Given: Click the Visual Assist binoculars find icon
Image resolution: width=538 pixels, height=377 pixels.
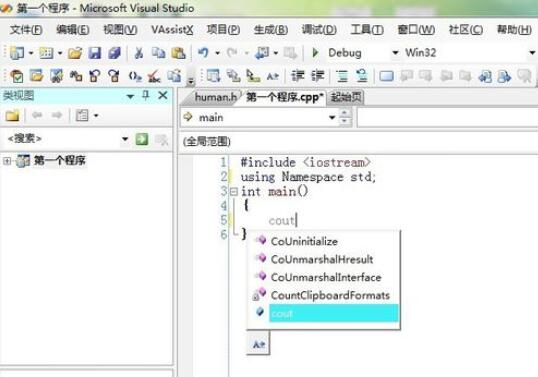Looking at the screenshot, I should click(x=75, y=76).
